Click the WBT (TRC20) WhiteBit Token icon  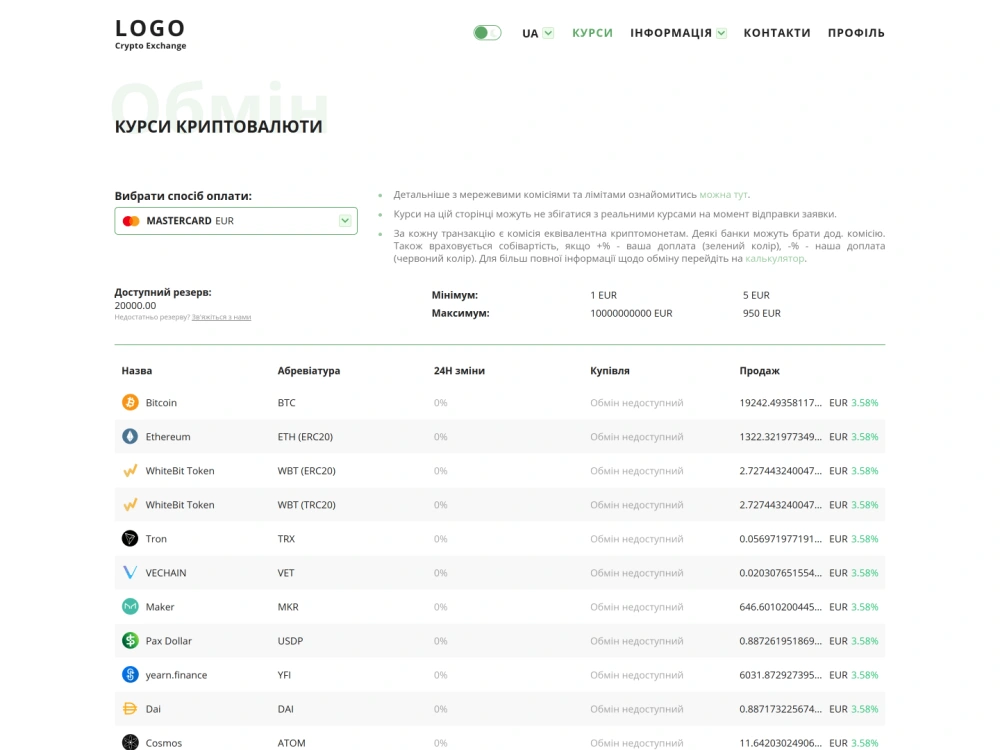pos(130,504)
